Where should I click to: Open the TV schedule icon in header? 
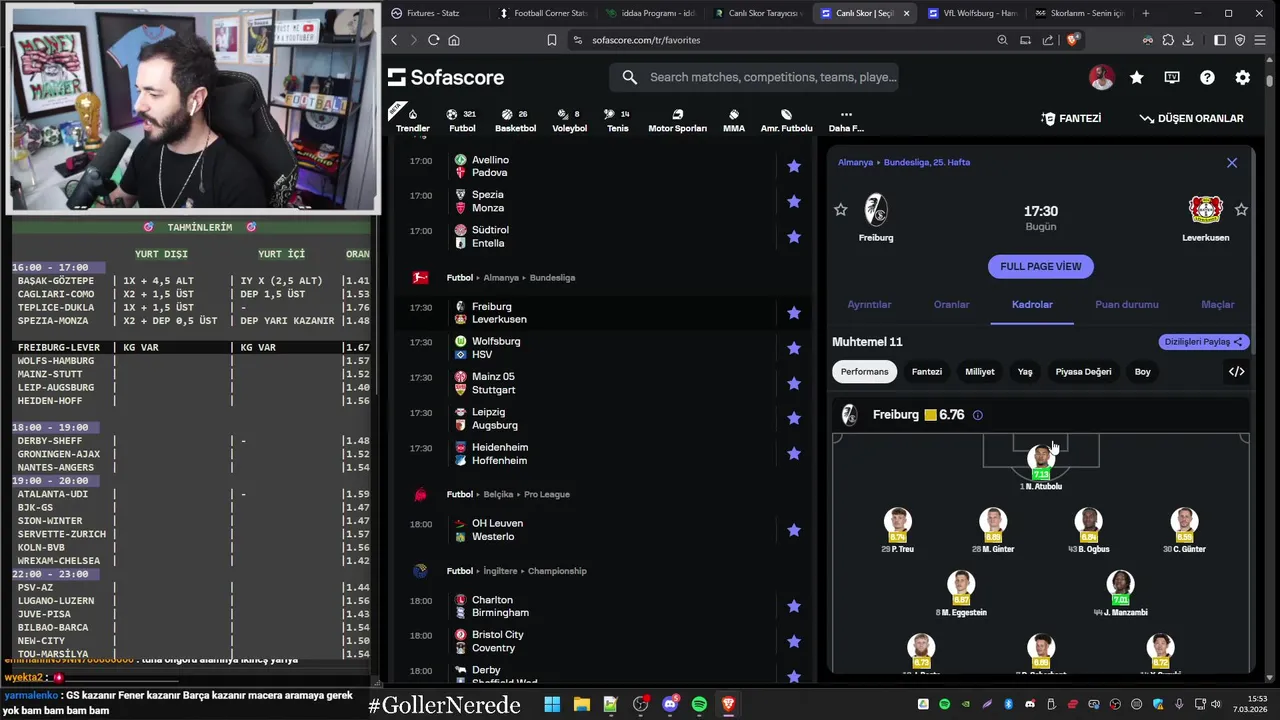pos(1172,77)
